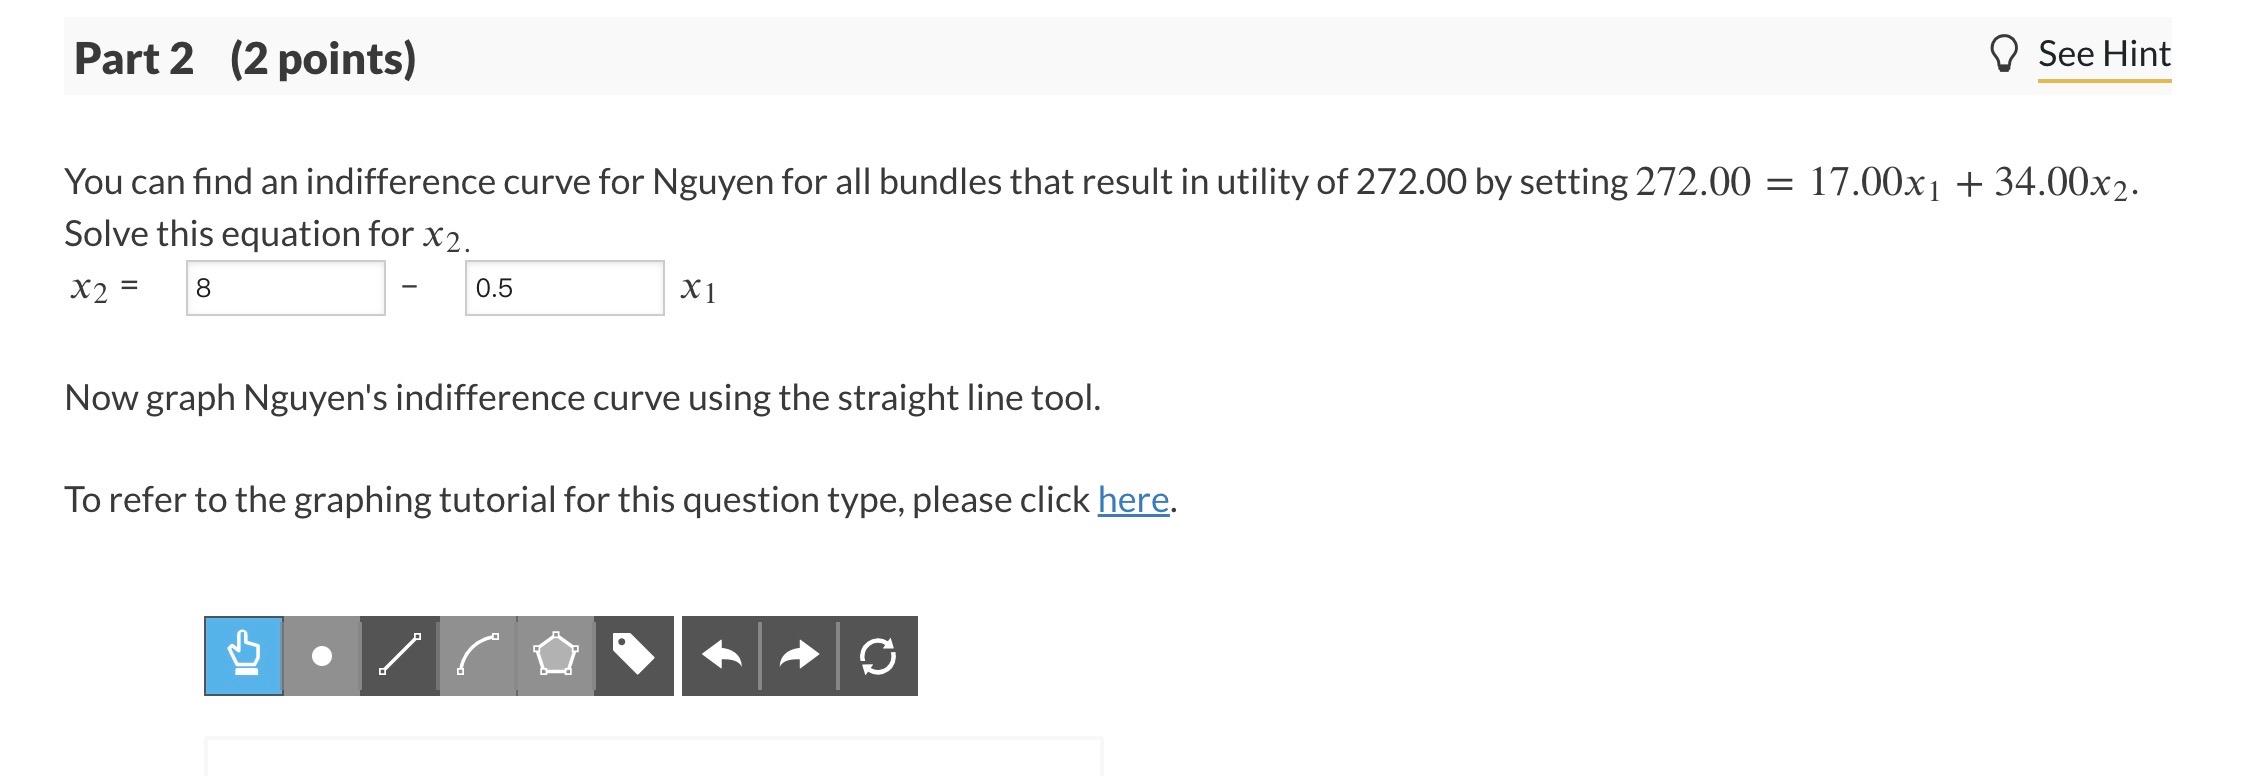Enable the tag labeling mode
The image size is (2250, 776).
coord(633,657)
